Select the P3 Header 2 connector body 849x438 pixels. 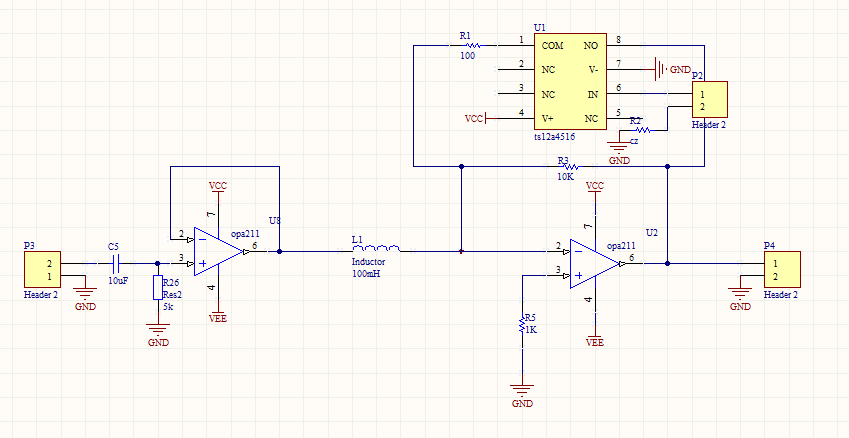pyautogui.click(x=42, y=269)
